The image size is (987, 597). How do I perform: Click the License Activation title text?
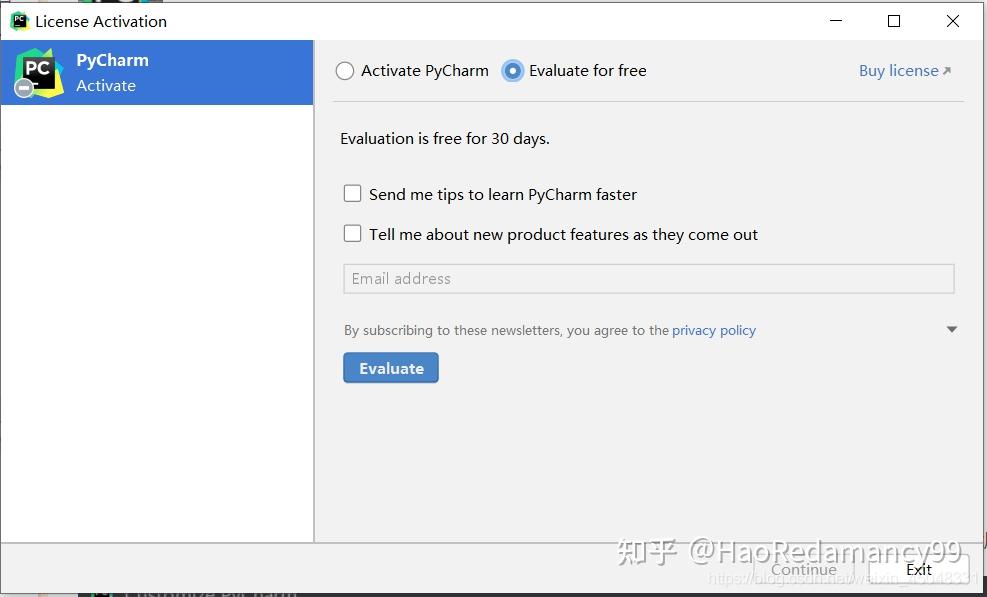point(101,21)
